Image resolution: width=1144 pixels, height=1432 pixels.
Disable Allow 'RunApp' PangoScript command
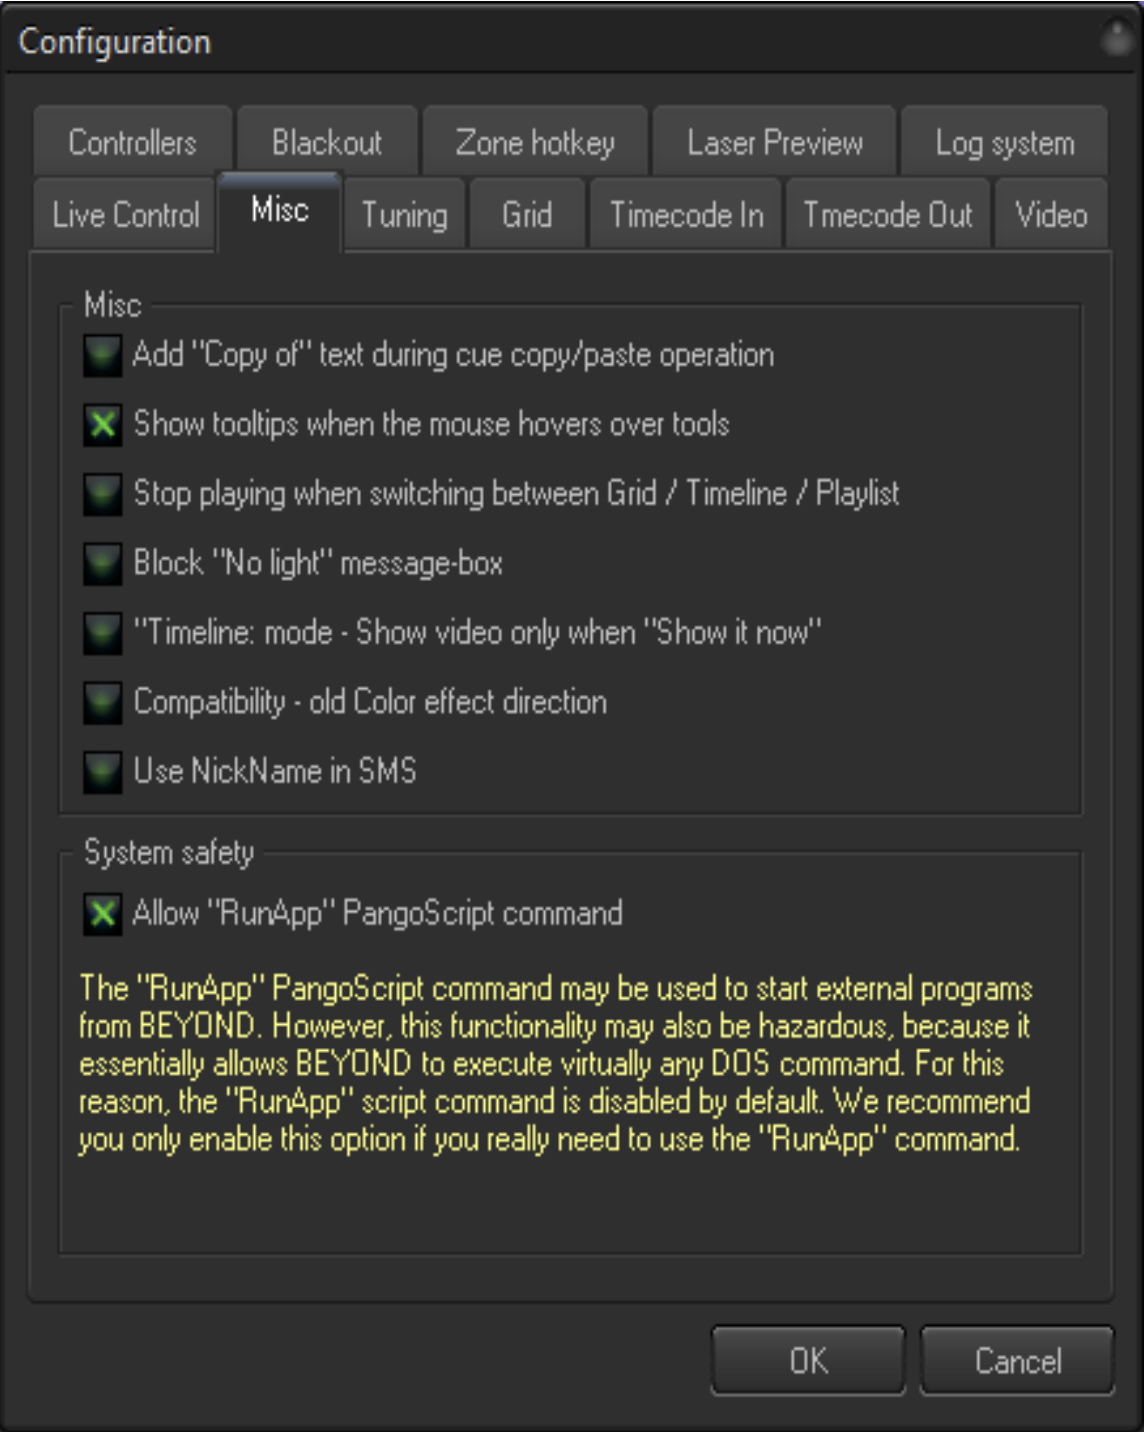(102, 914)
